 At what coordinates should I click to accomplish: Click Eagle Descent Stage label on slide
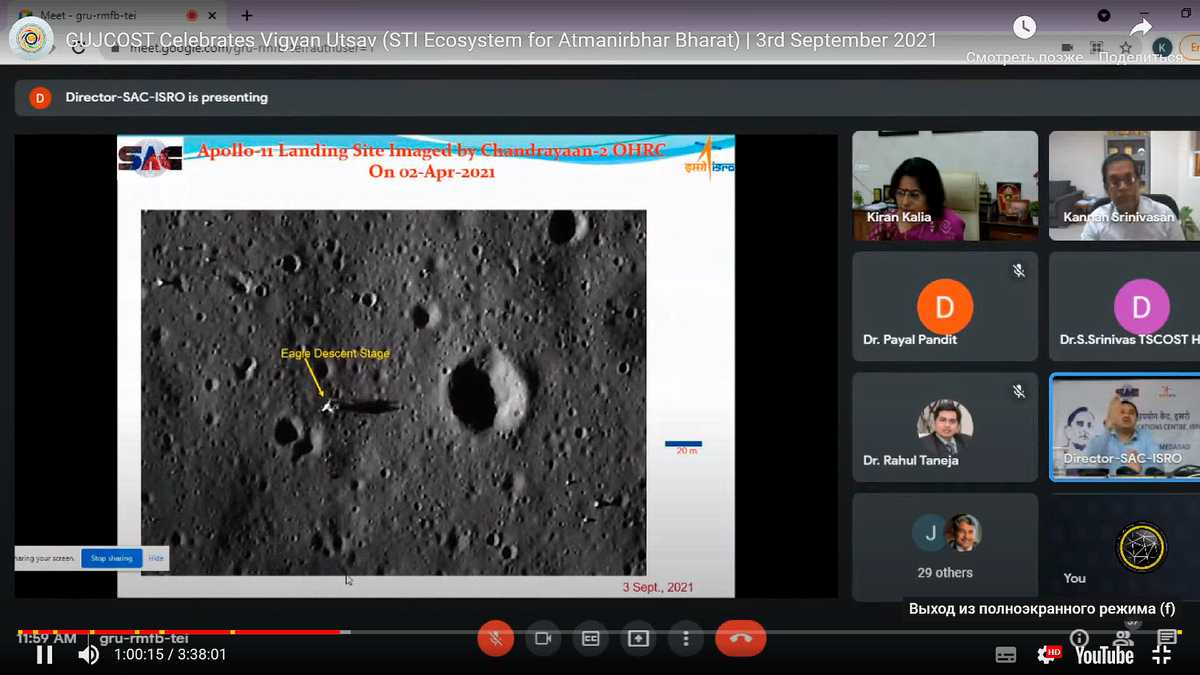(x=336, y=353)
